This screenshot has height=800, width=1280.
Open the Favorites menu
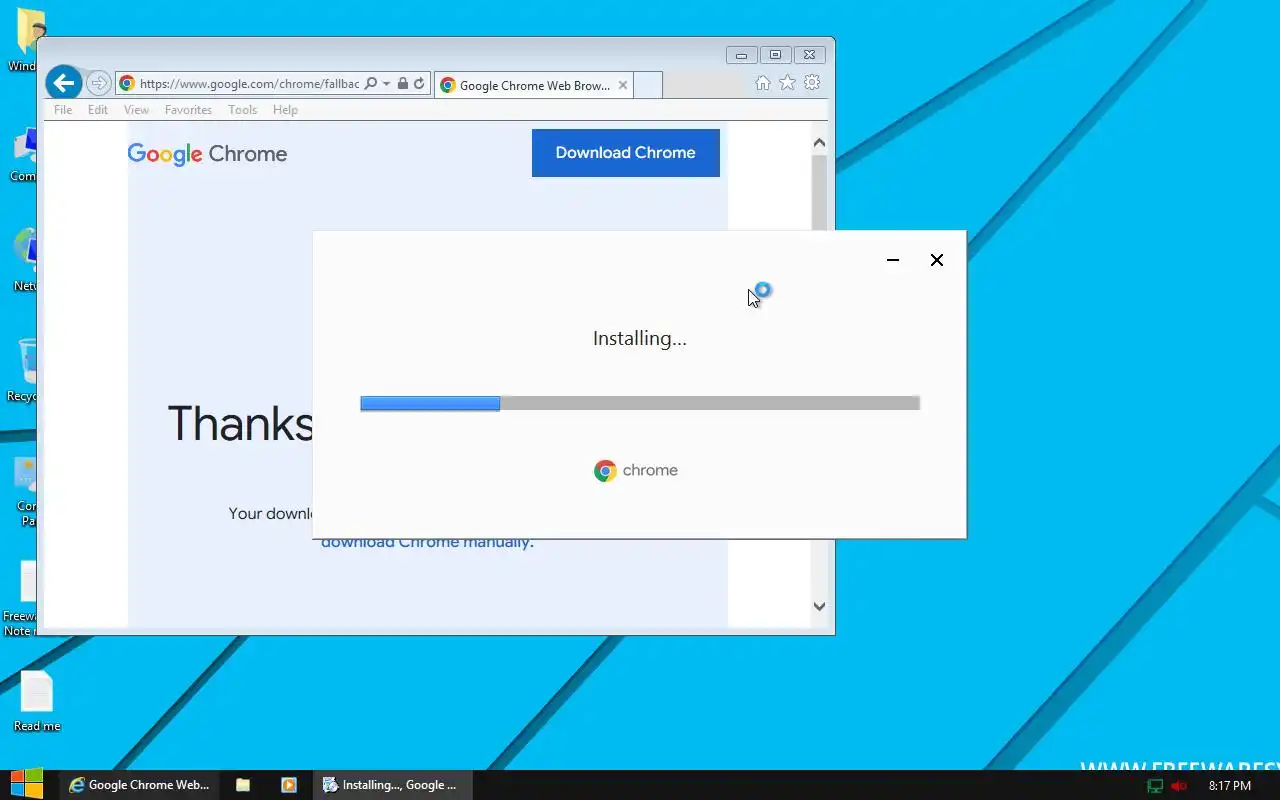[x=188, y=110]
